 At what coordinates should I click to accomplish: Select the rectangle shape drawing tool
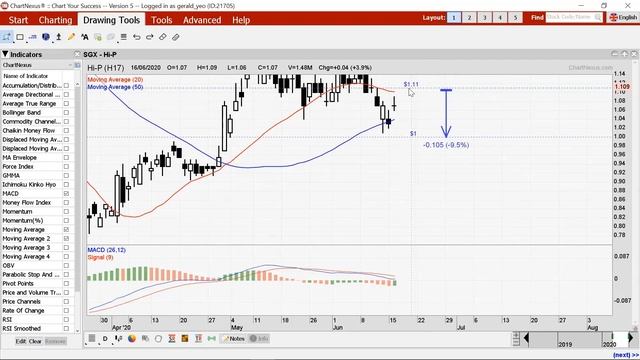pyautogui.click(x=20, y=37)
